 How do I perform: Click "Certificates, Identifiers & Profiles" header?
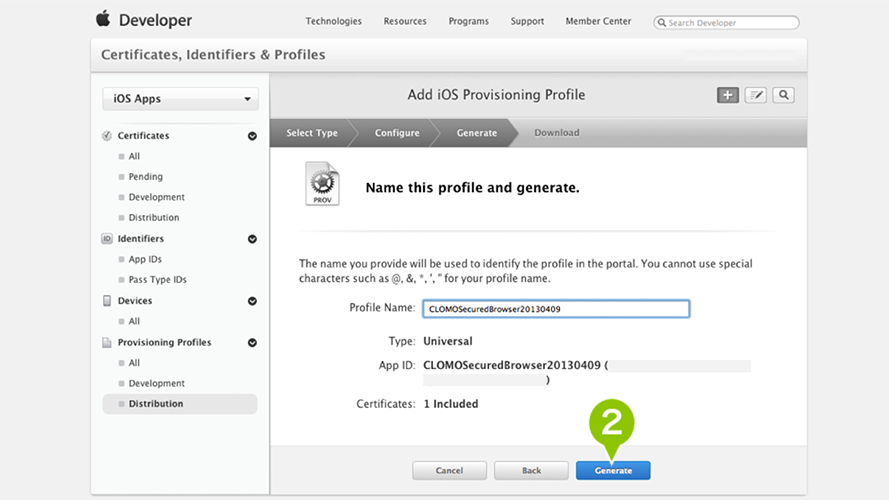[x=213, y=54]
